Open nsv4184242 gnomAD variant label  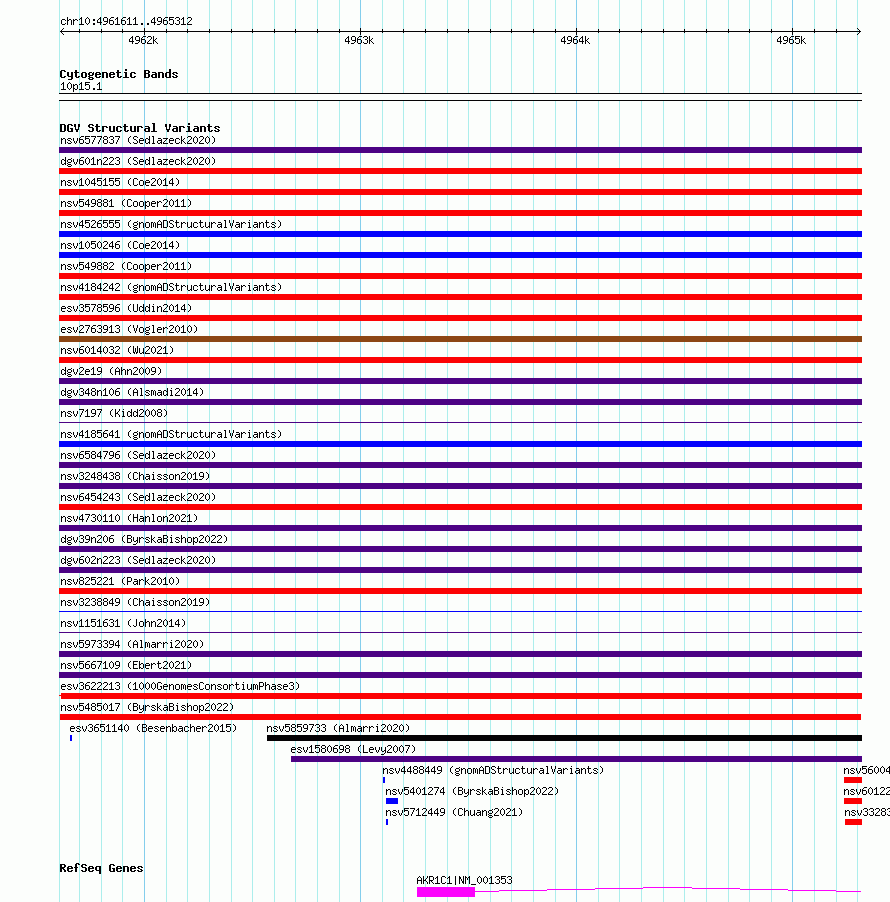(x=171, y=287)
